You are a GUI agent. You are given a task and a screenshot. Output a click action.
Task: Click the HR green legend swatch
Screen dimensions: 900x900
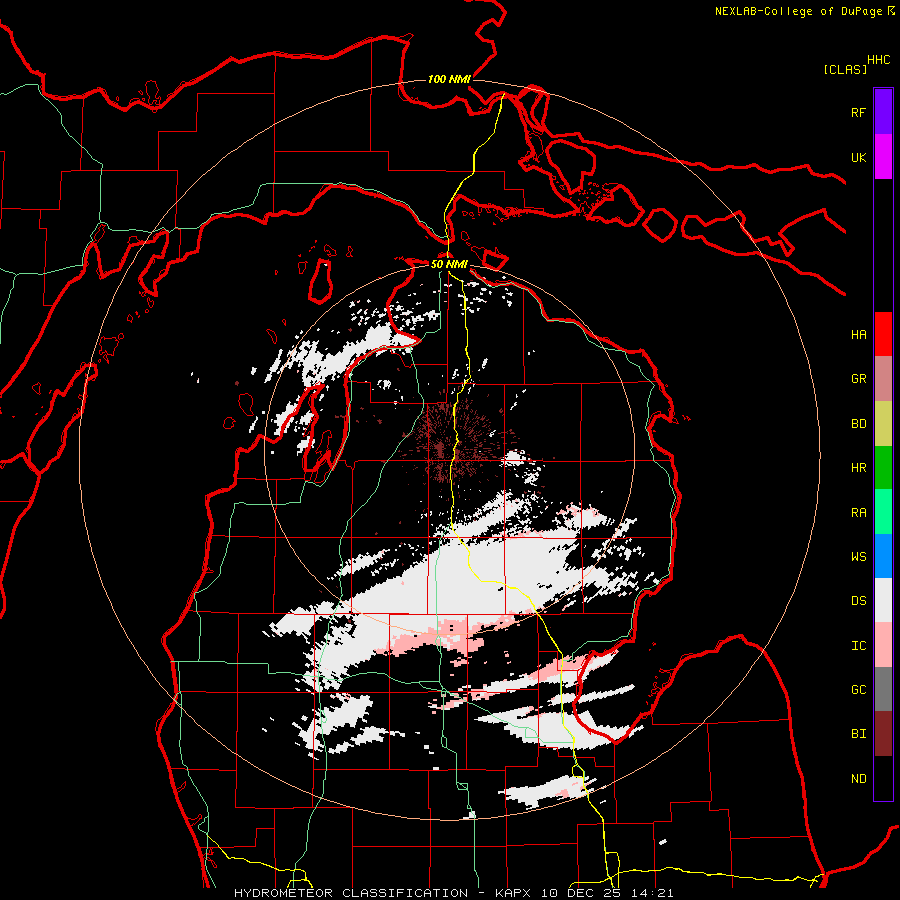[883, 468]
